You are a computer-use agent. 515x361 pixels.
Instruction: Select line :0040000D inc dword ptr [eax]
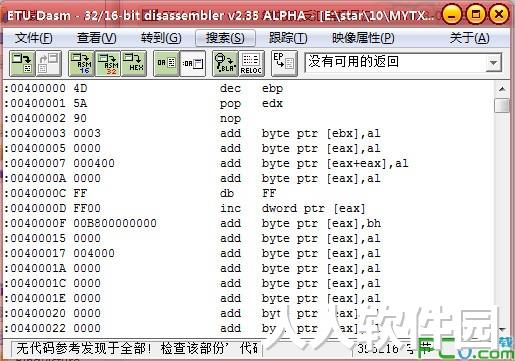pyautogui.click(x=248, y=209)
